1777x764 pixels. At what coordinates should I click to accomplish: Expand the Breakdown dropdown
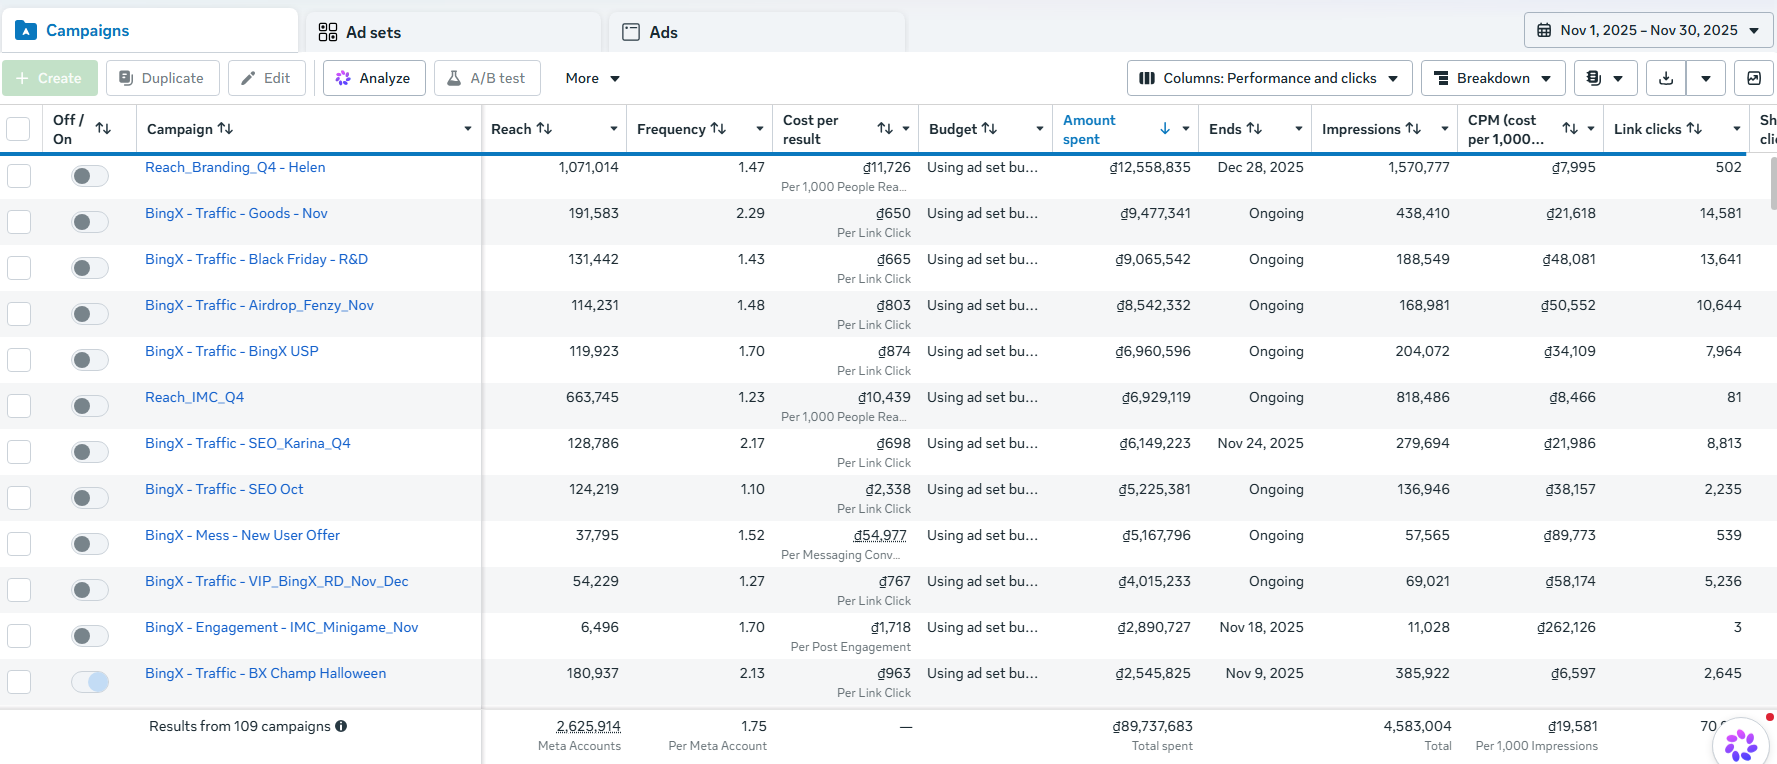(1493, 78)
